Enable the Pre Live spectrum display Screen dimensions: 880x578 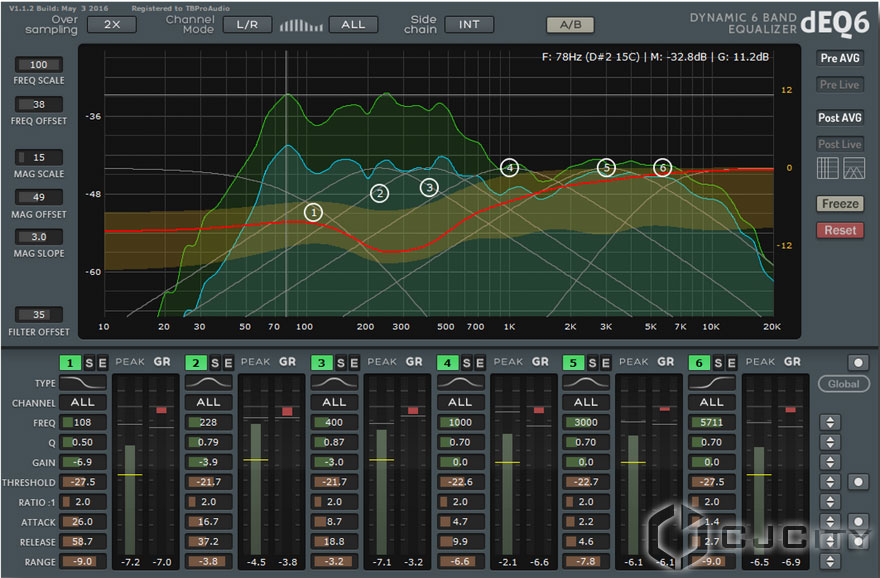840,85
